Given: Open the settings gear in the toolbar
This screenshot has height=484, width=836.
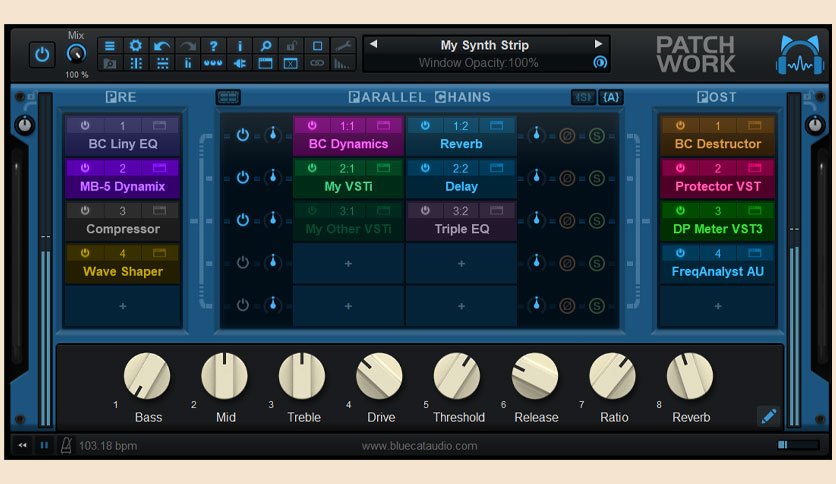Looking at the screenshot, I should 136,46.
